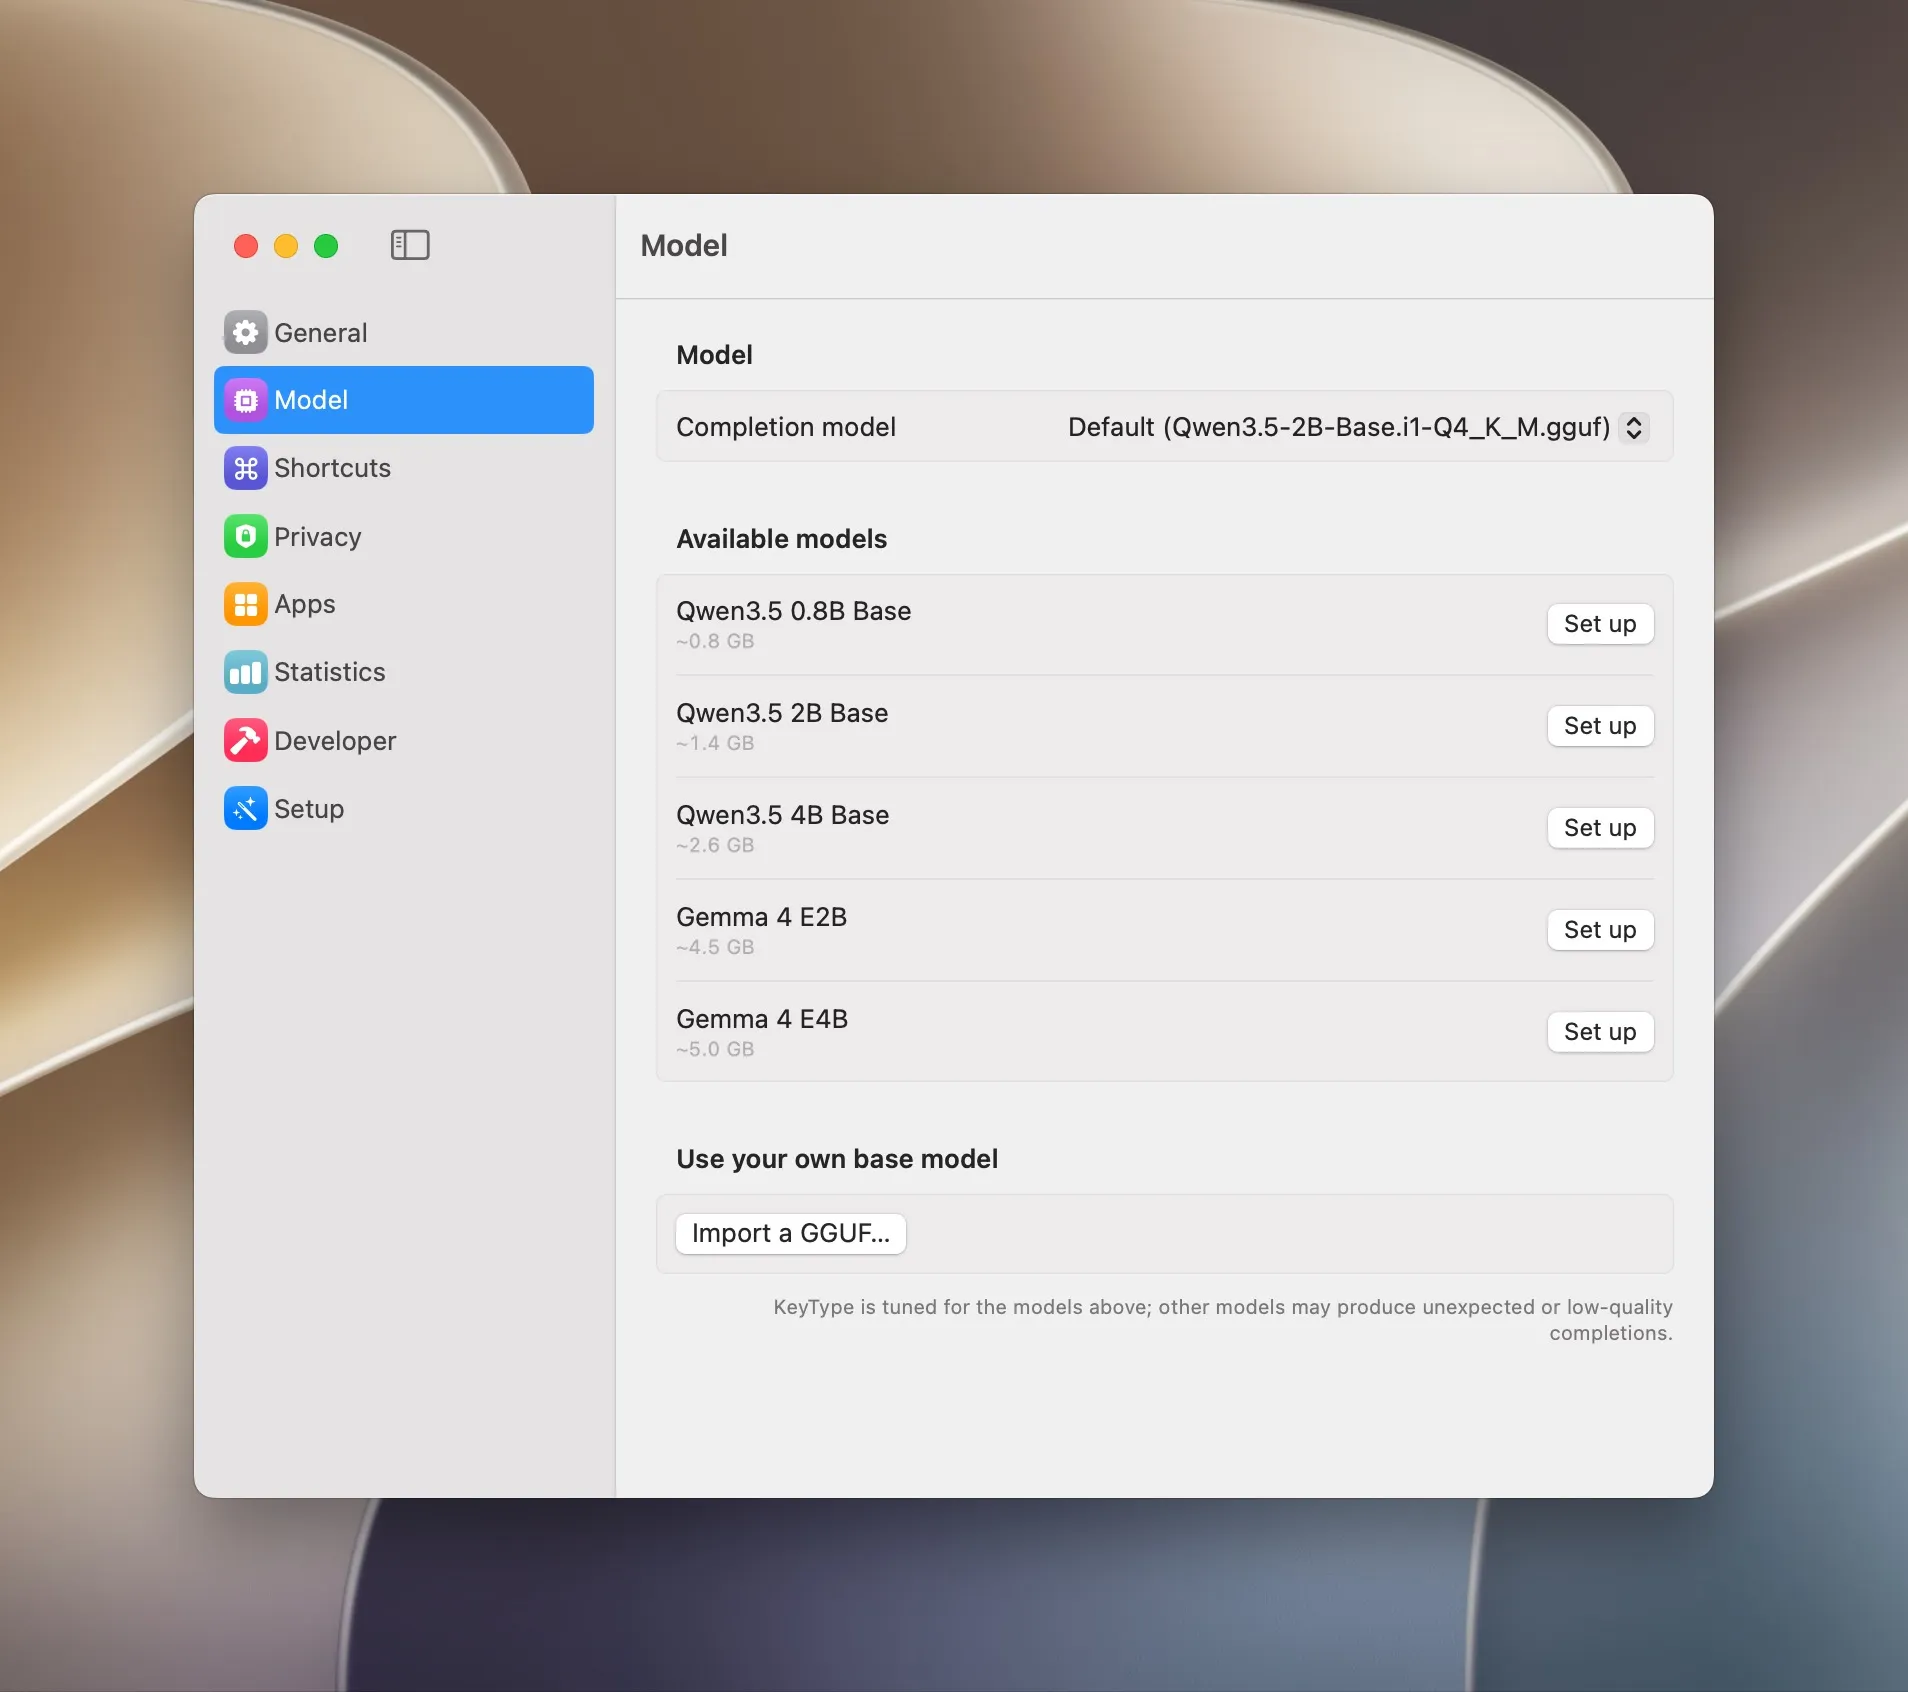Set up Qwen3.5 4B Base model
1908x1692 pixels.
[1600, 828]
